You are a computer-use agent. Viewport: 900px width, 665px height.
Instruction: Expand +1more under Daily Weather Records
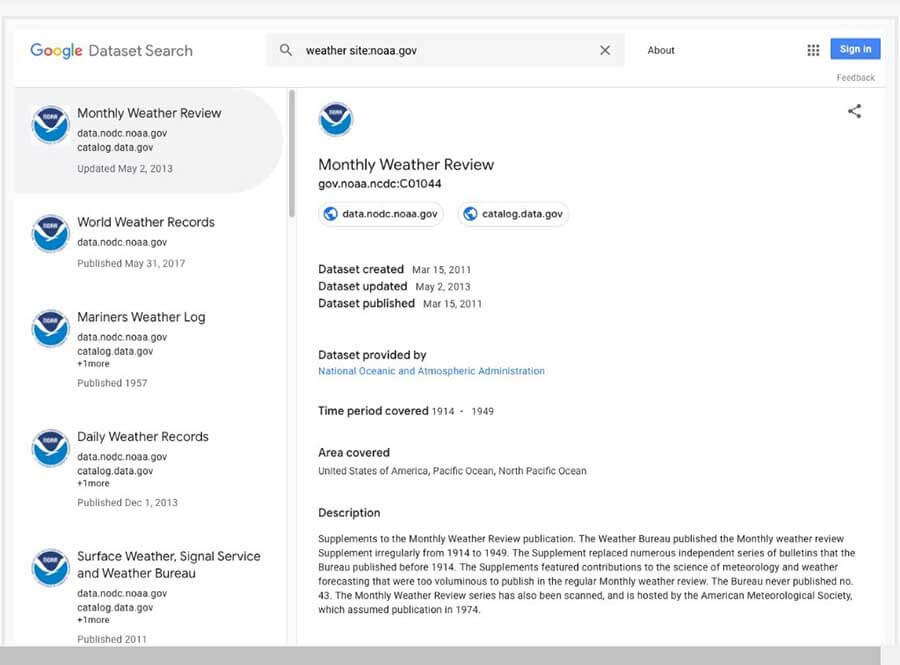click(93, 483)
